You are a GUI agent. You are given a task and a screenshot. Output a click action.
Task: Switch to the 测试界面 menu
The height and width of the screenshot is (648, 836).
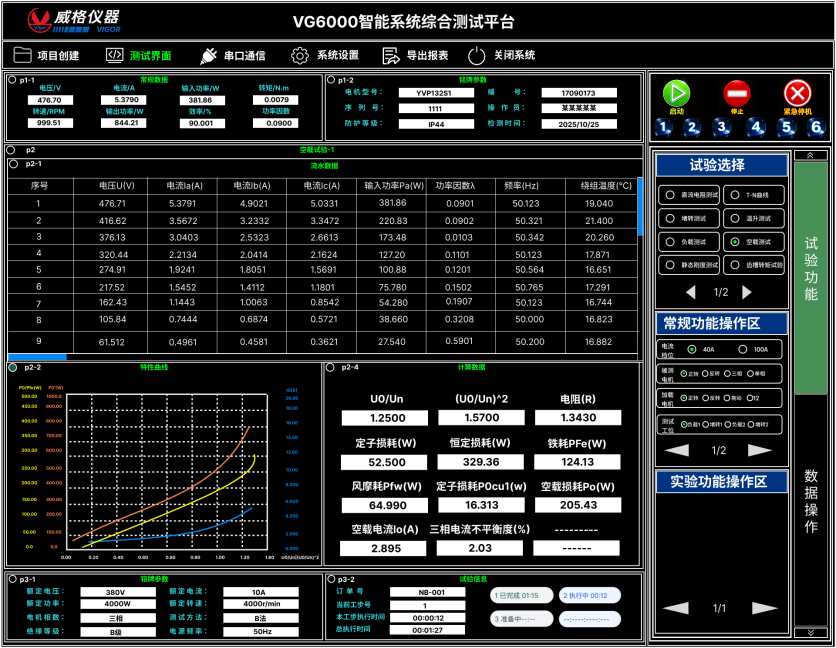coord(150,55)
